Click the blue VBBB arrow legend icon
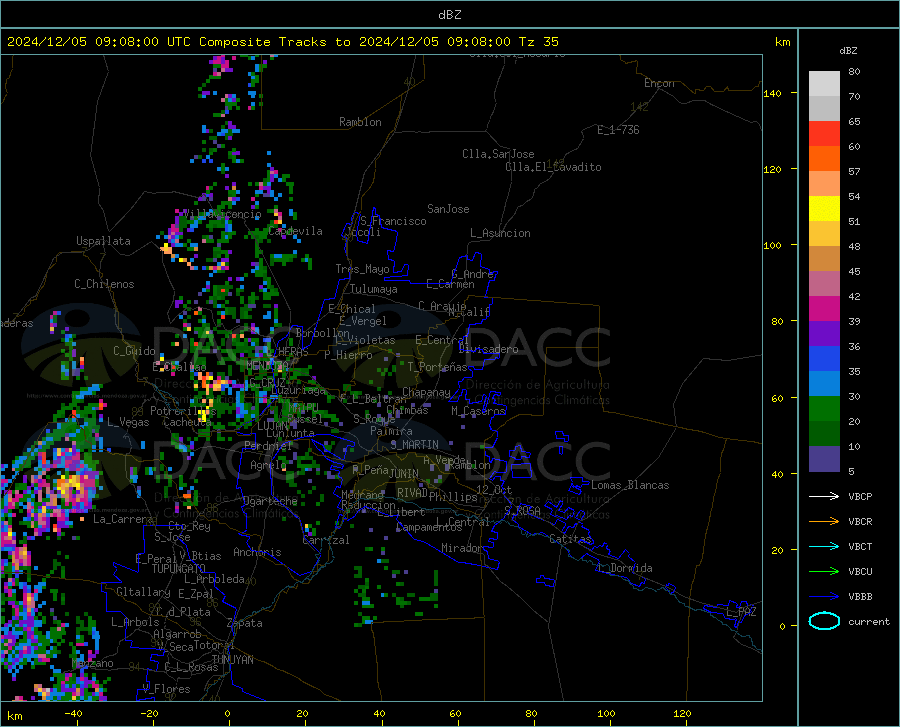This screenshot has width=900, height=727. click(x=824, y=597)
